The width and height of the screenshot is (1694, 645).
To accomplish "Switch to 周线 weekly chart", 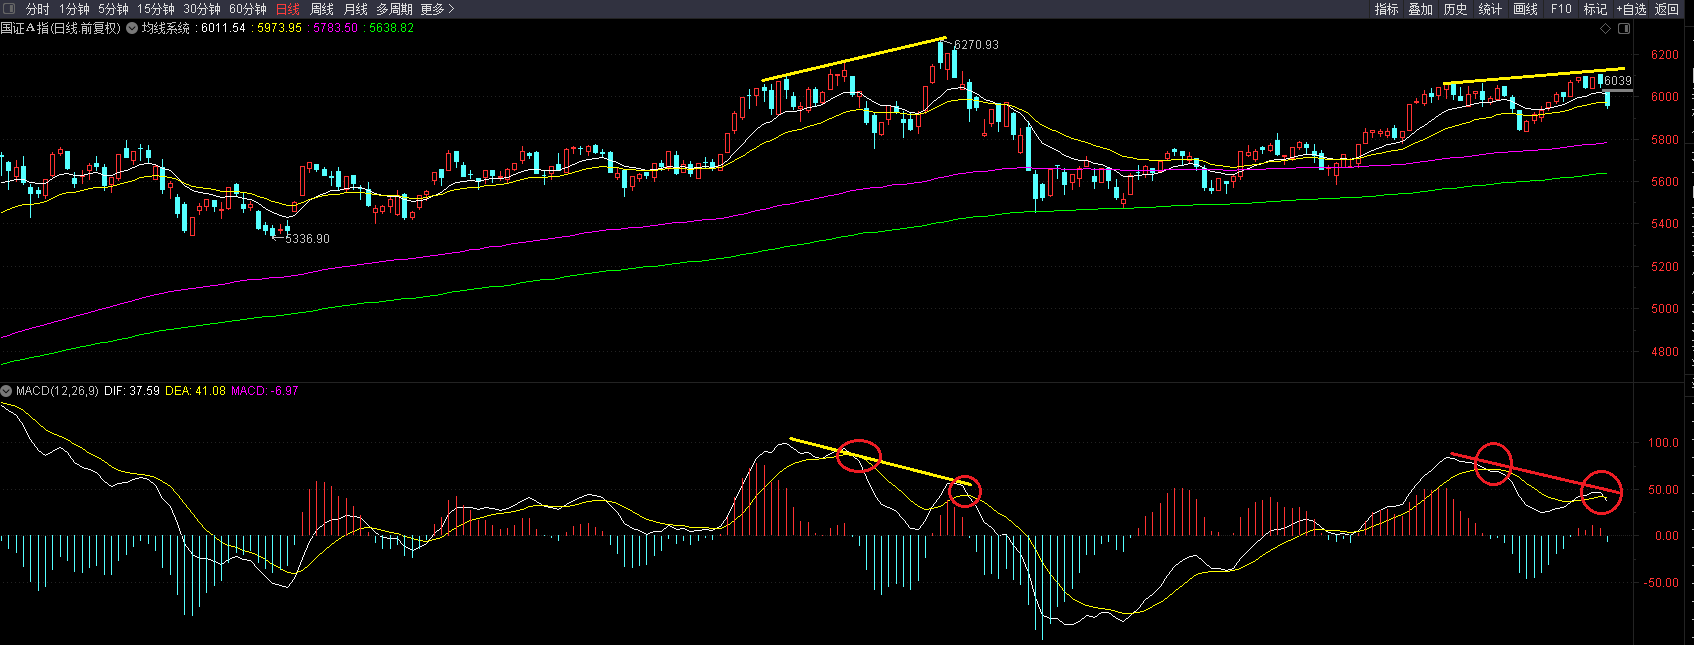I will click(322, 9).
